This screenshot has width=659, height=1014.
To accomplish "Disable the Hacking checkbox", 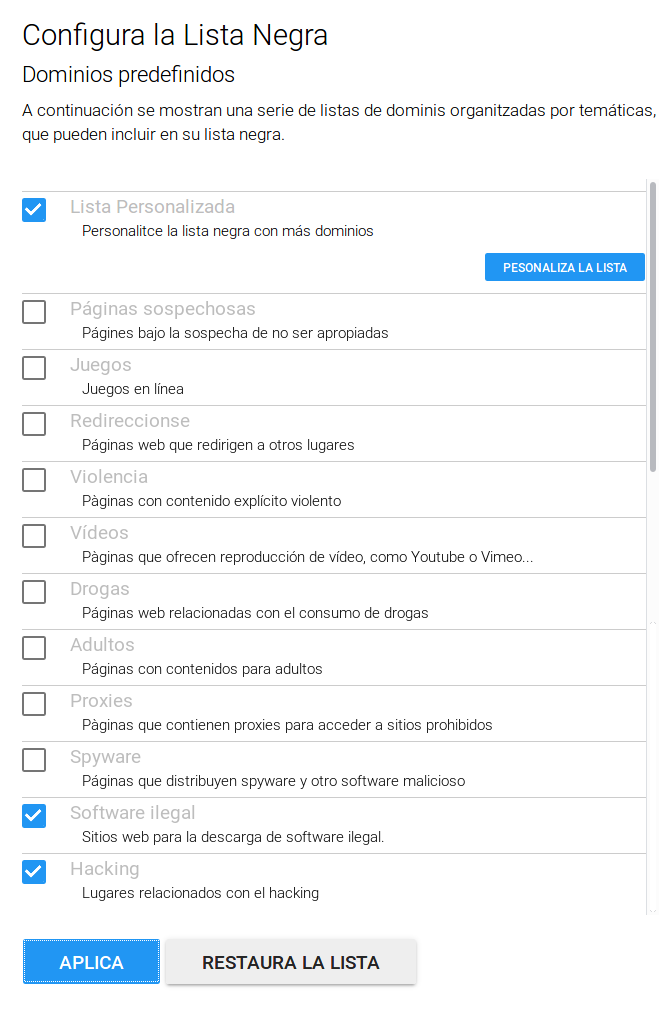I will tap(34, 872).
